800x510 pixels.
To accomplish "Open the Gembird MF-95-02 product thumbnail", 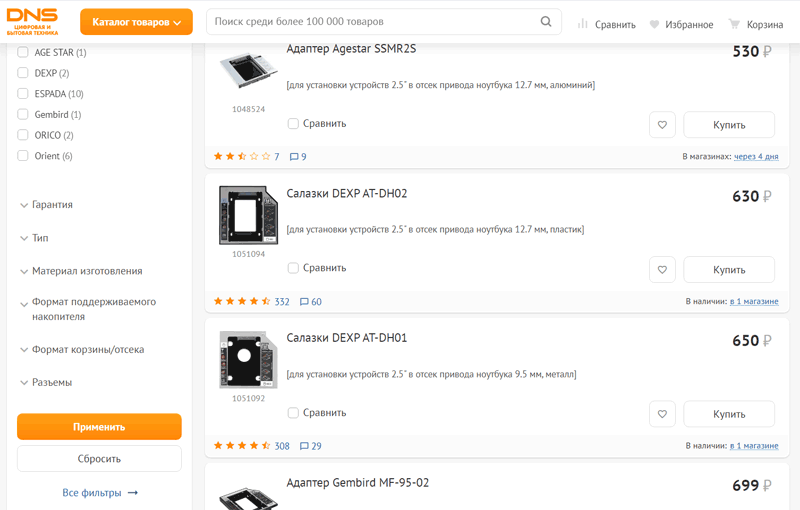I will (248, 497).
